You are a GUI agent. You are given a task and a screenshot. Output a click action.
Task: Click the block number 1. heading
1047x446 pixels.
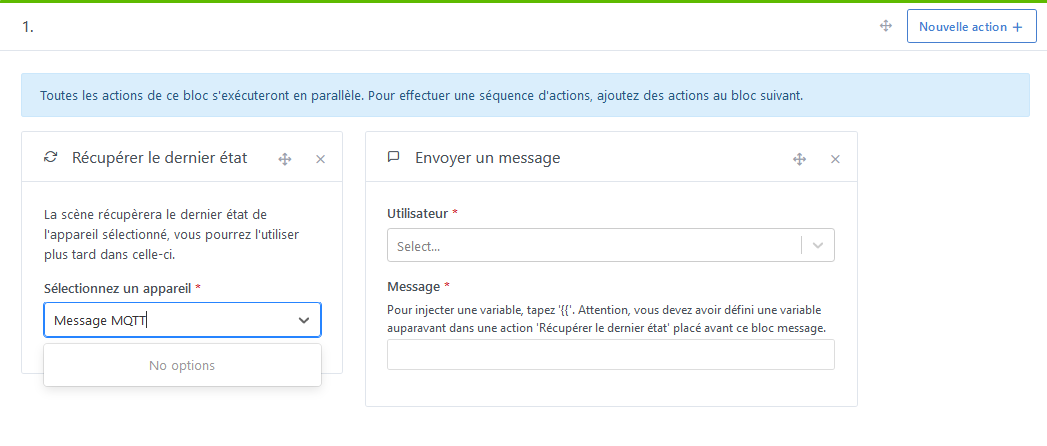click(x=28, y=28)
